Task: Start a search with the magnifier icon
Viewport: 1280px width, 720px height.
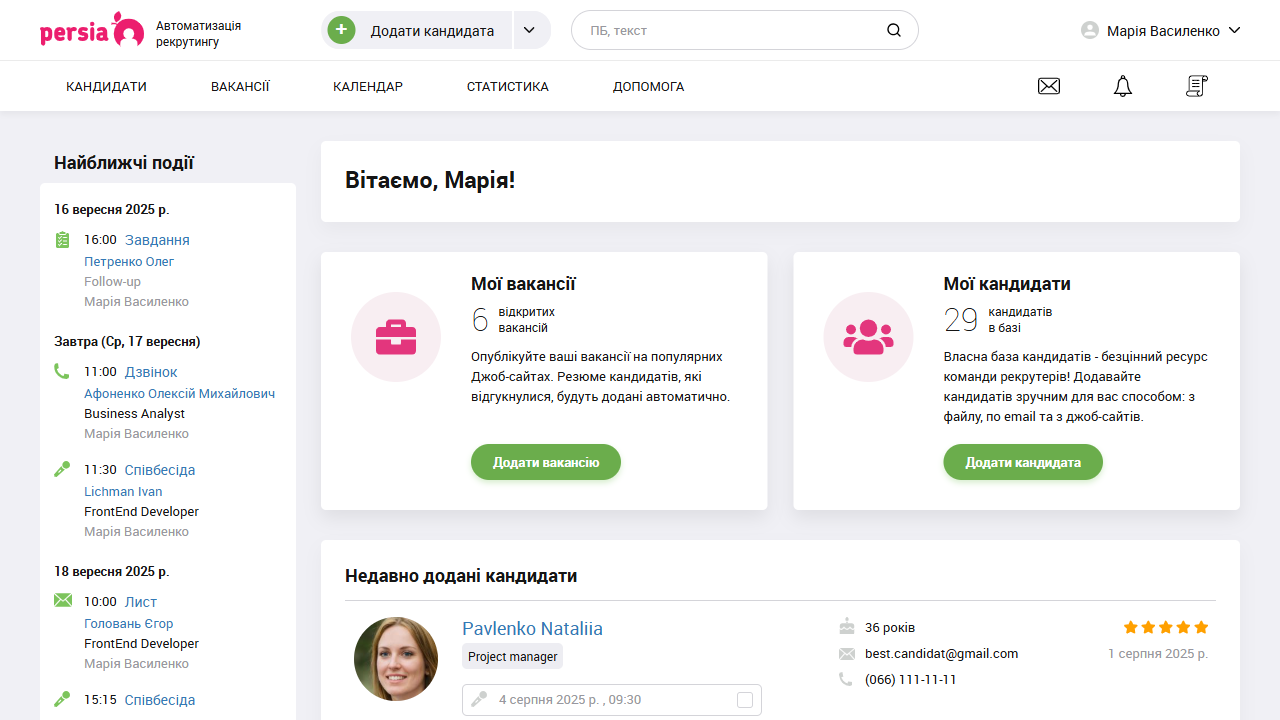Action: point(893,30)
